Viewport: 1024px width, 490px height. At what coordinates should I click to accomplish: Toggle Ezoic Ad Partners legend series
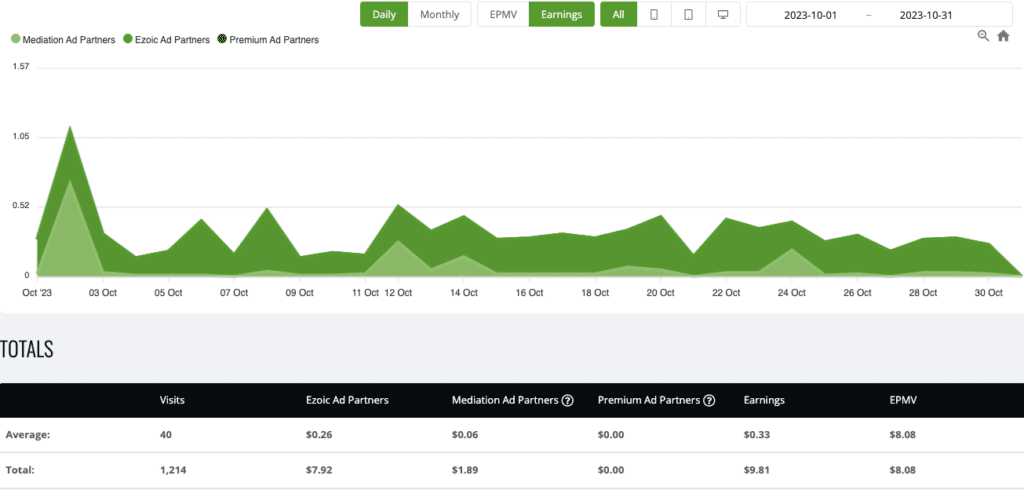tap(165, 40)
